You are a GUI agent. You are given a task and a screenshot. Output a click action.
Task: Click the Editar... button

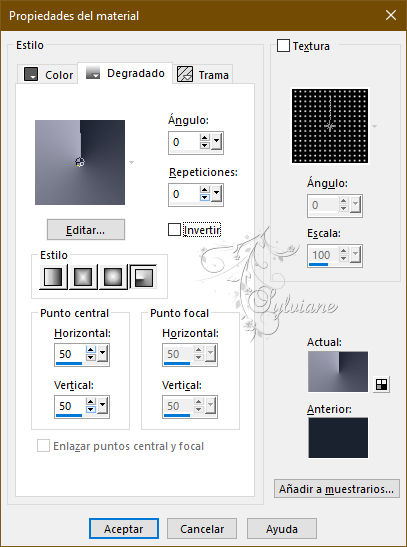tap(86, 230)
